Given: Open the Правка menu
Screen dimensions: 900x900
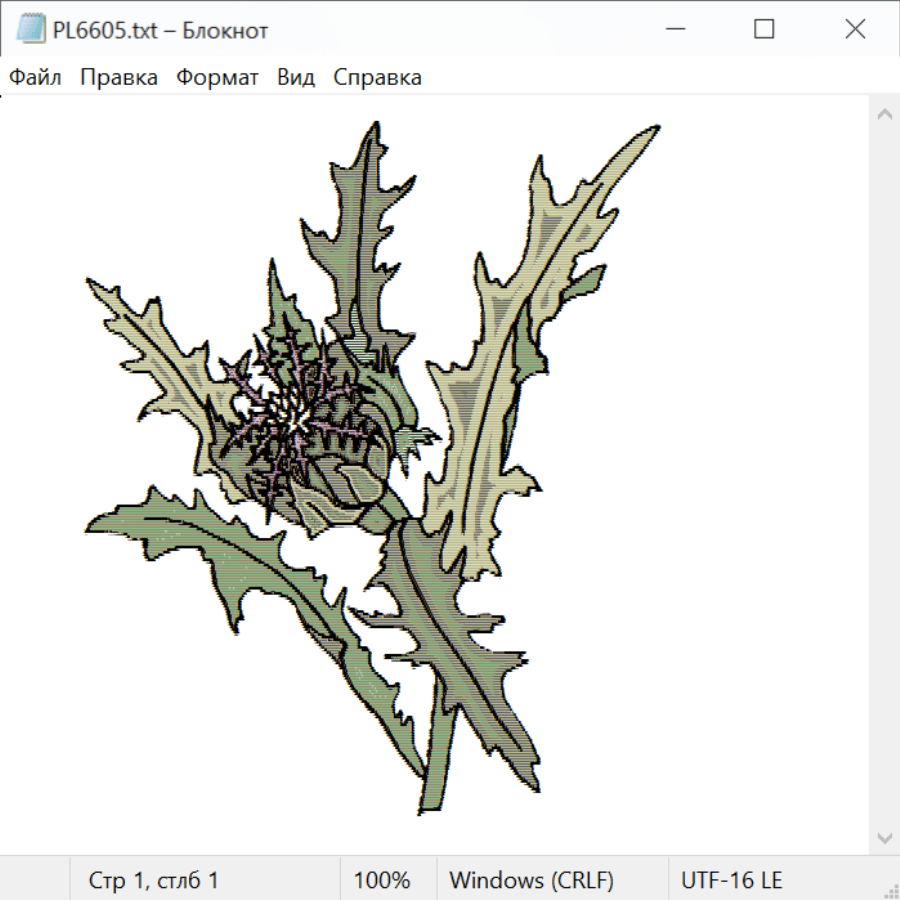Looking at the screenshot, I should click(x=119, y=78).
